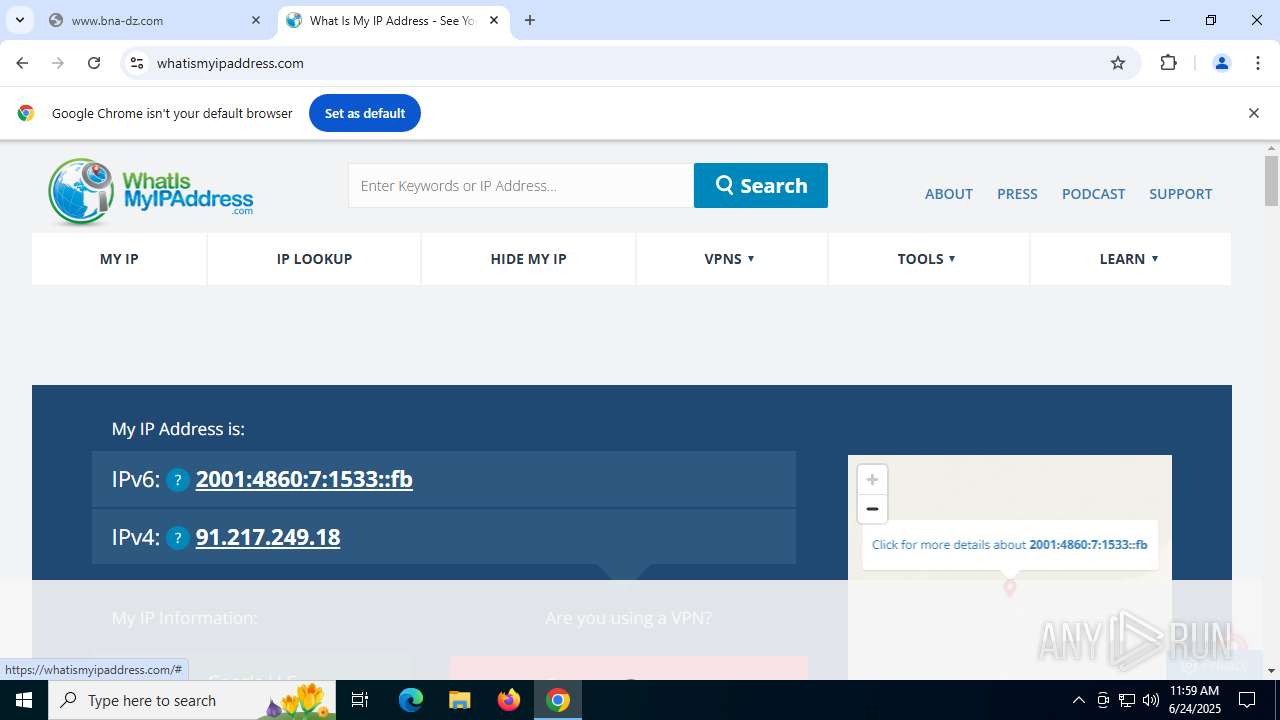1280x720 pixels.
Task: Zoom out the map with minus button
Action: coord(872,509)
